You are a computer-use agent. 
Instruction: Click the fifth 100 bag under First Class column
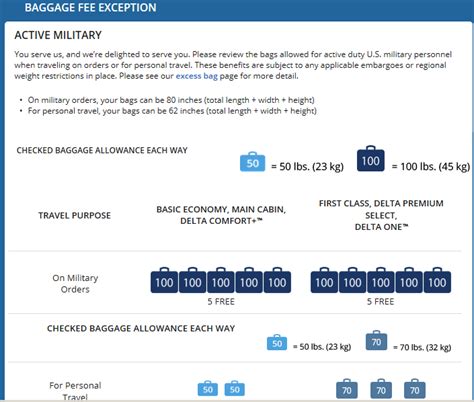coord(437,280)
